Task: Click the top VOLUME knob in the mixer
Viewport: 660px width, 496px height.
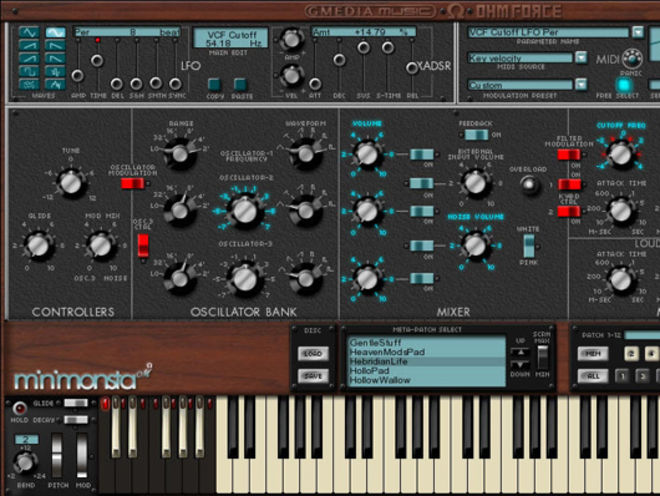Action: 367,154
